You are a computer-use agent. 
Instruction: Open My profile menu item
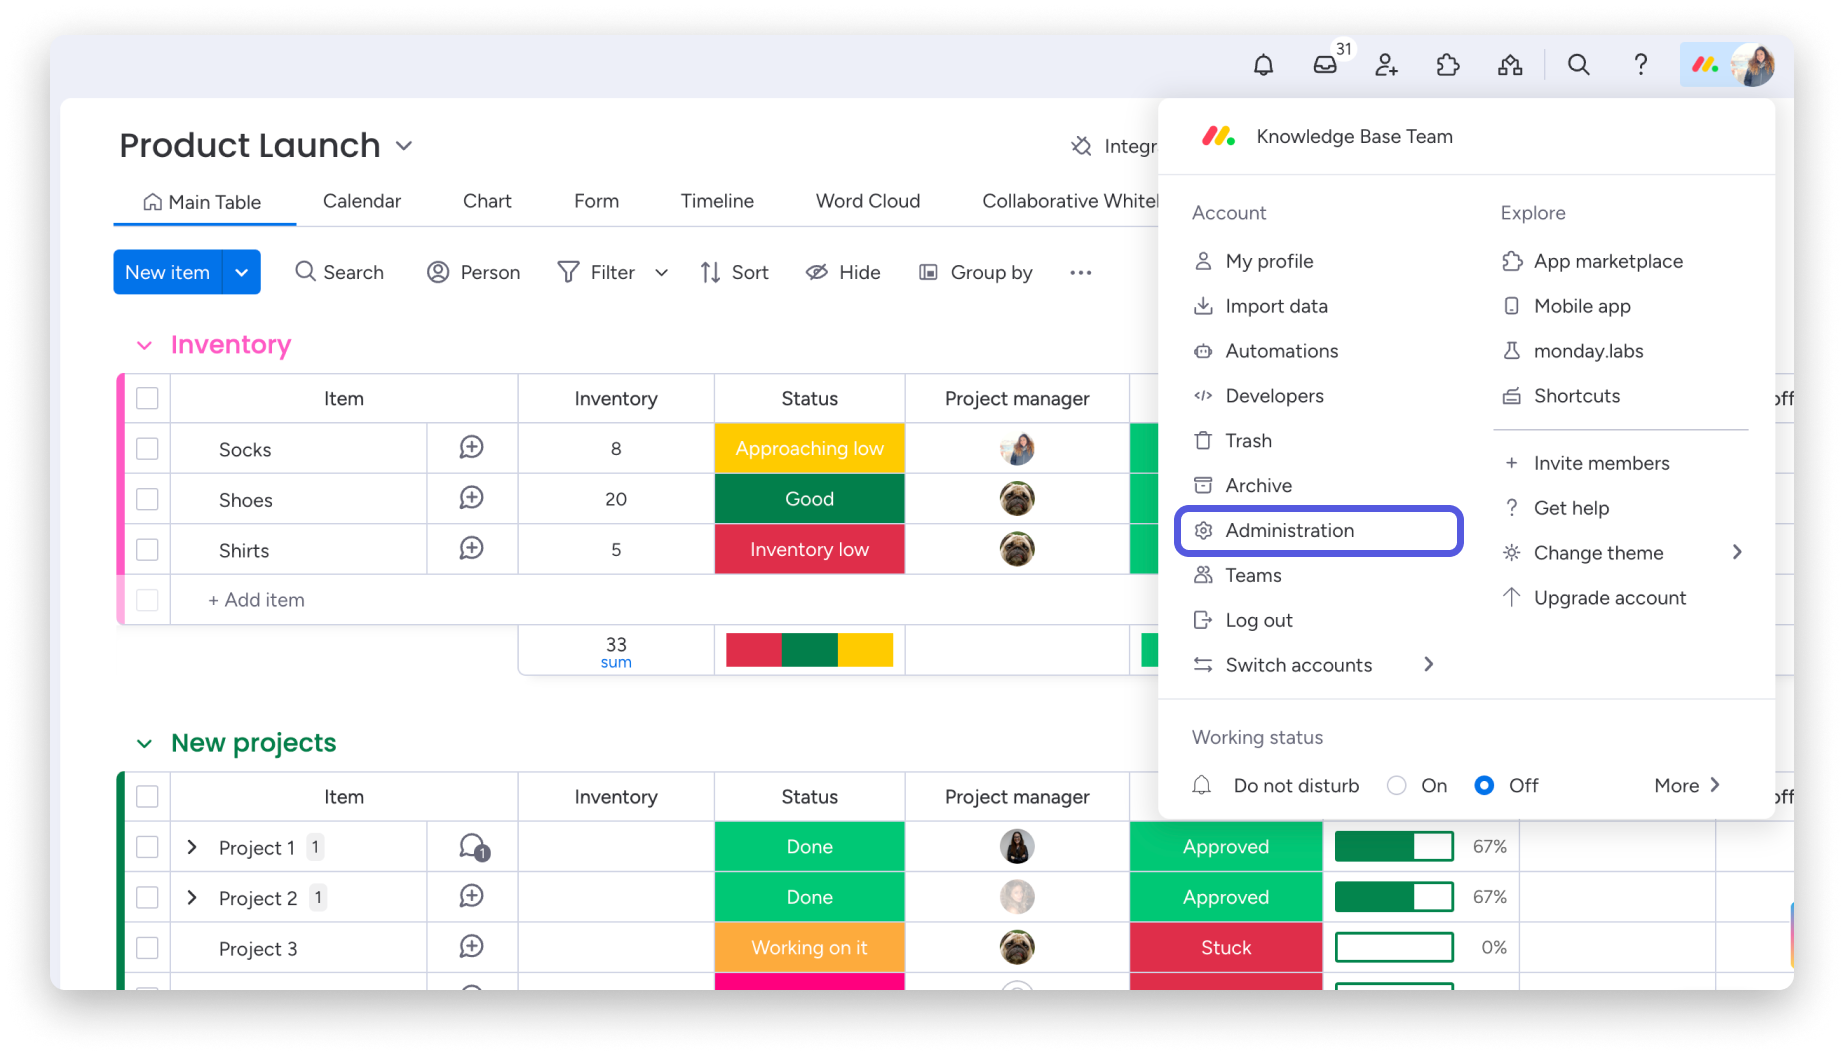click(1253, 261)
